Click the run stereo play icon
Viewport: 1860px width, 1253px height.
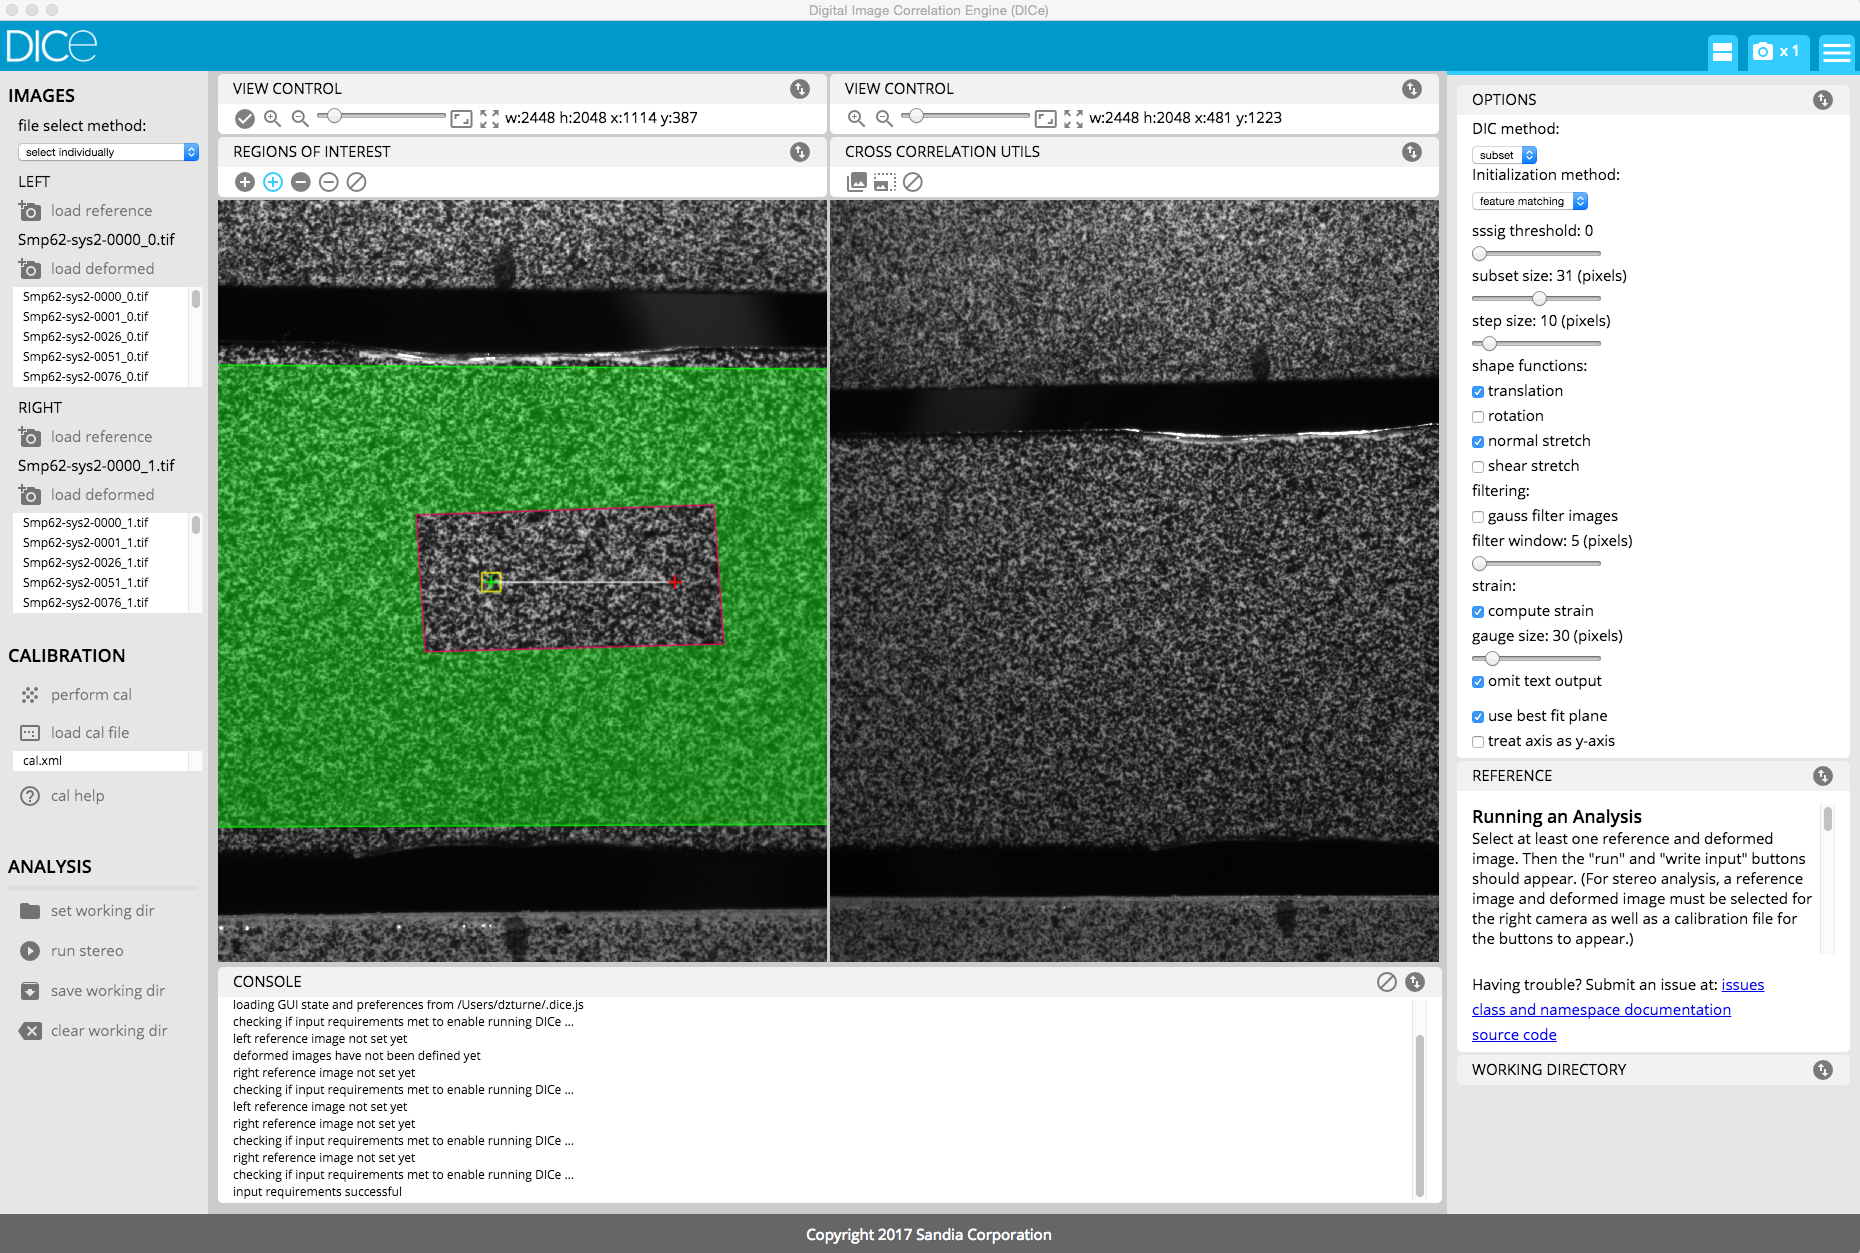coord(30,951)
